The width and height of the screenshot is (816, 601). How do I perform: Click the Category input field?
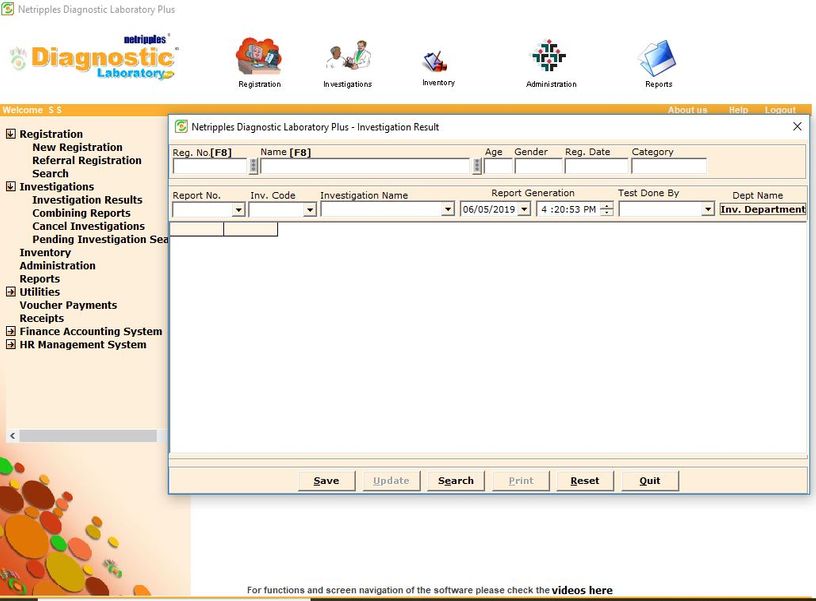pos(669,167)
